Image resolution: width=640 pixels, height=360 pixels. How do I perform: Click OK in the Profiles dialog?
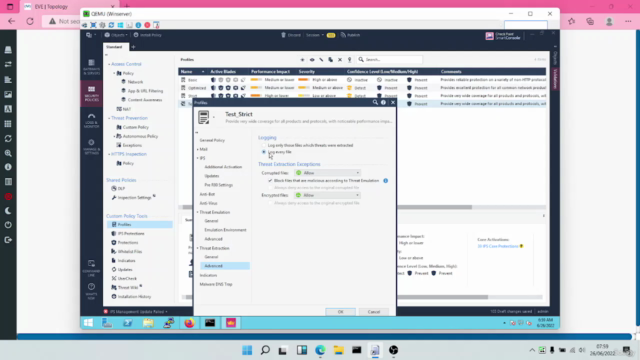coord(340,312)
